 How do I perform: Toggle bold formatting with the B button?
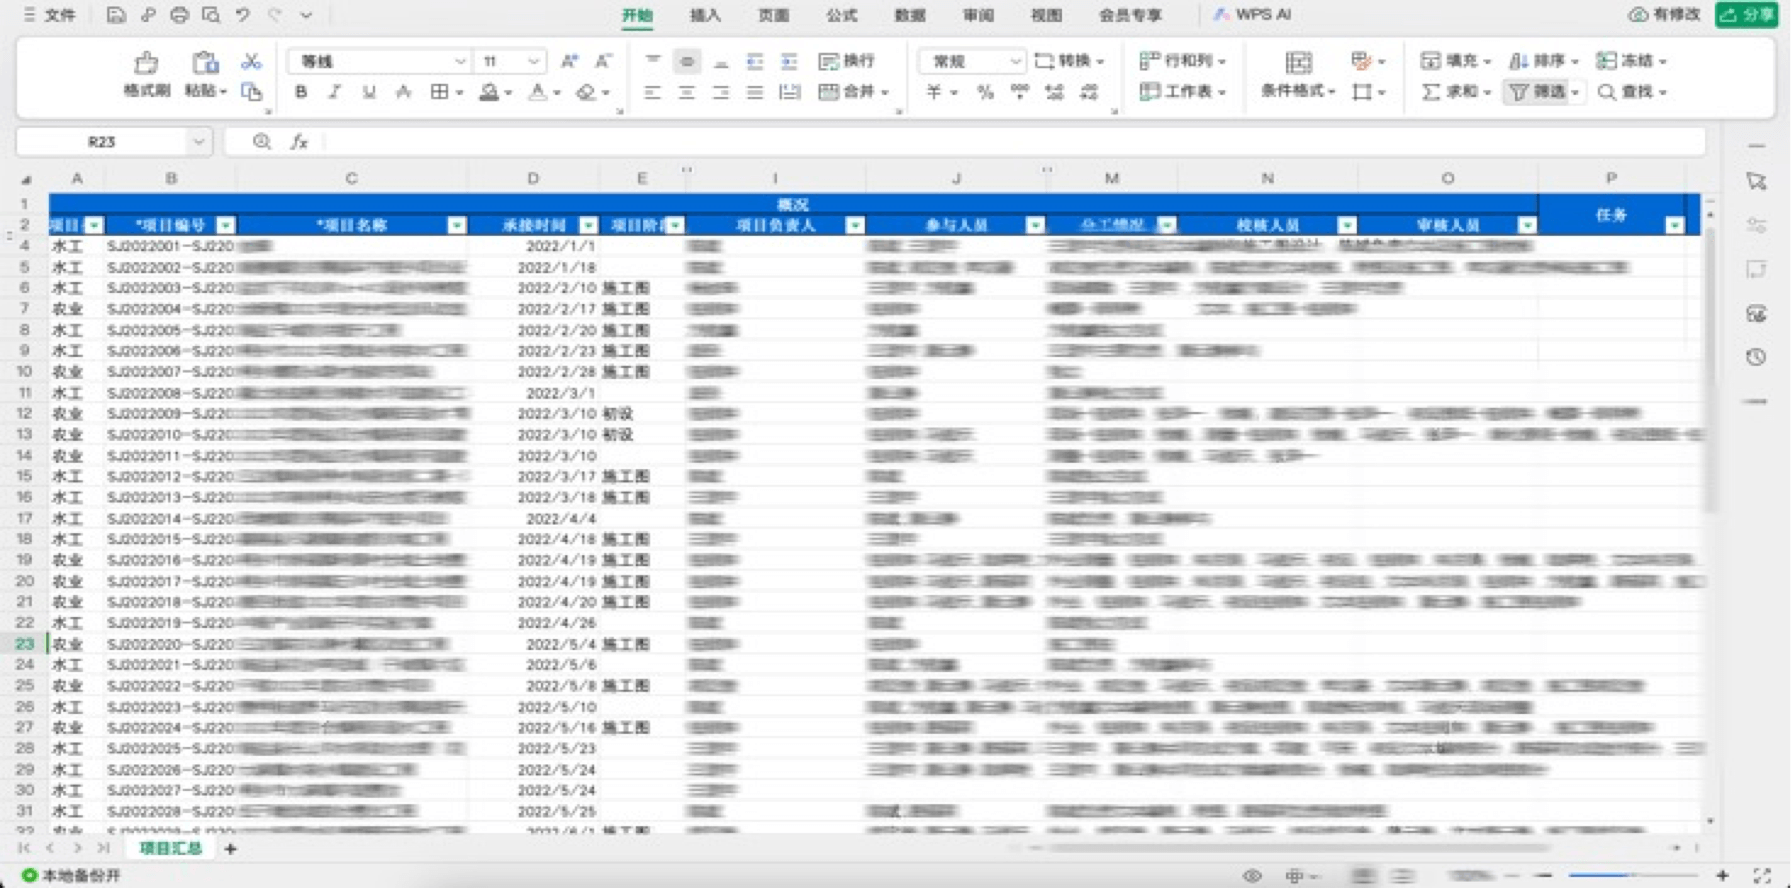click(301, 92)
